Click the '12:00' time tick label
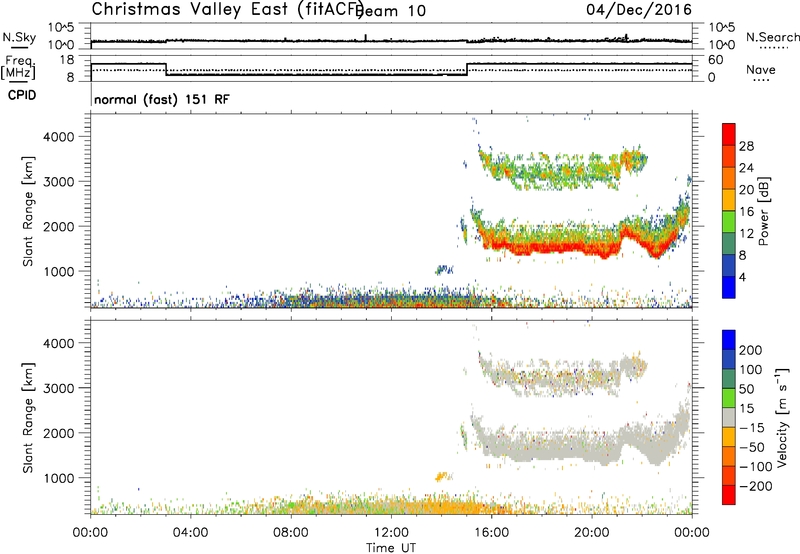800x554 pixels. (391, 533)
